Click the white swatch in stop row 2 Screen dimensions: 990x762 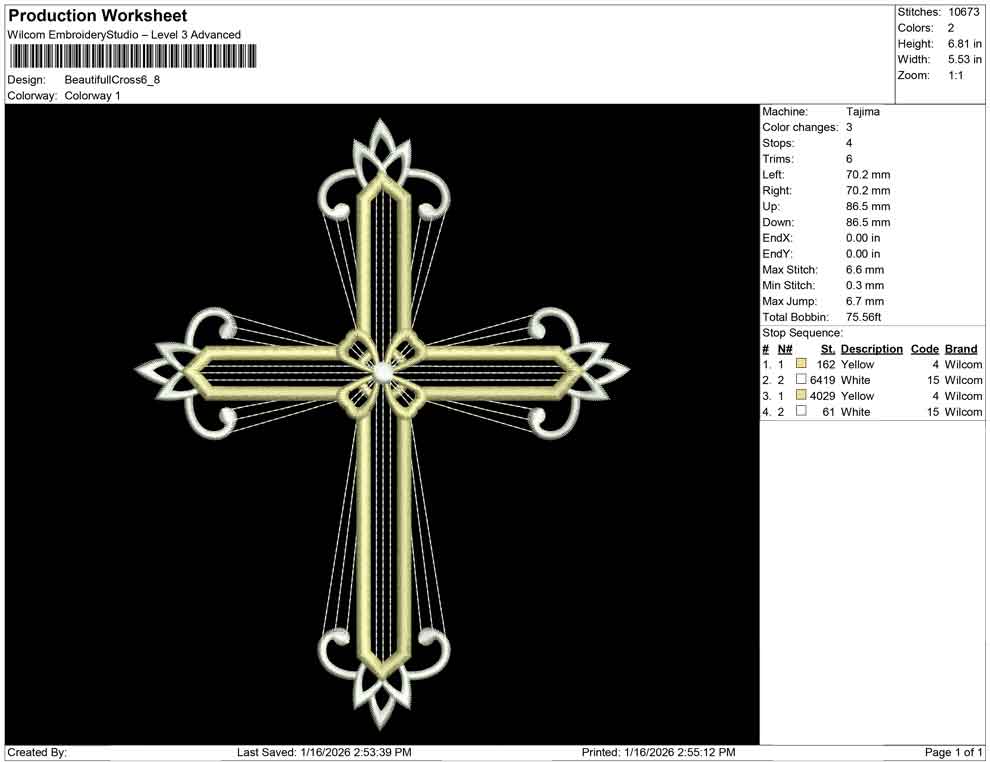tap(799, 380)
